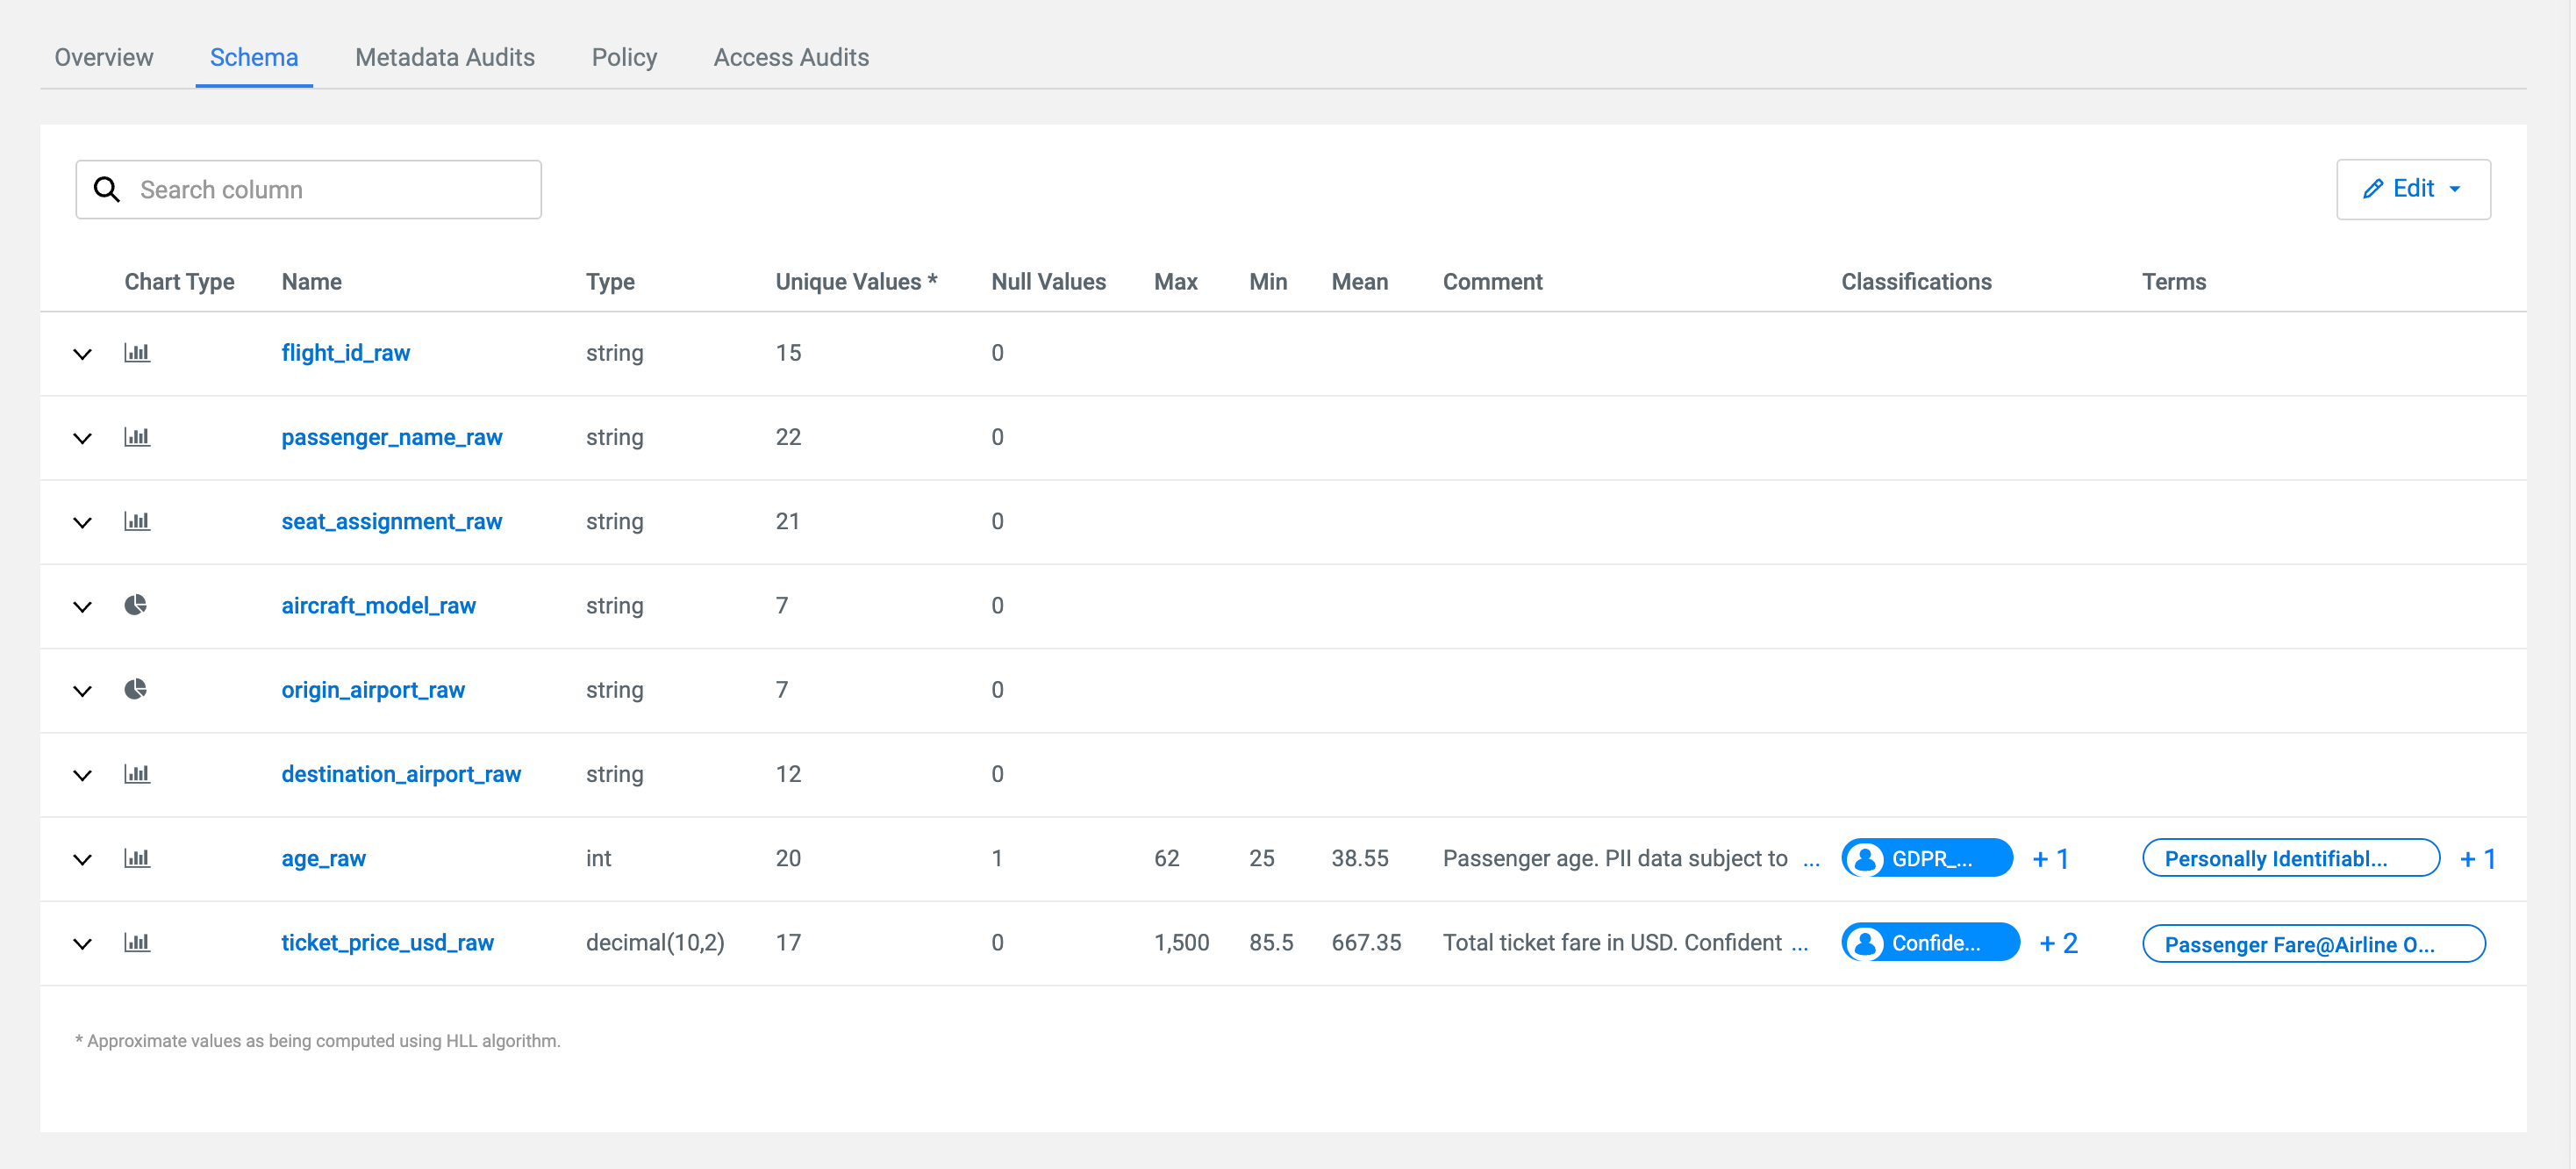
Task: Open the ticket_price_usd_raw column link
Action: pos(387,942)
